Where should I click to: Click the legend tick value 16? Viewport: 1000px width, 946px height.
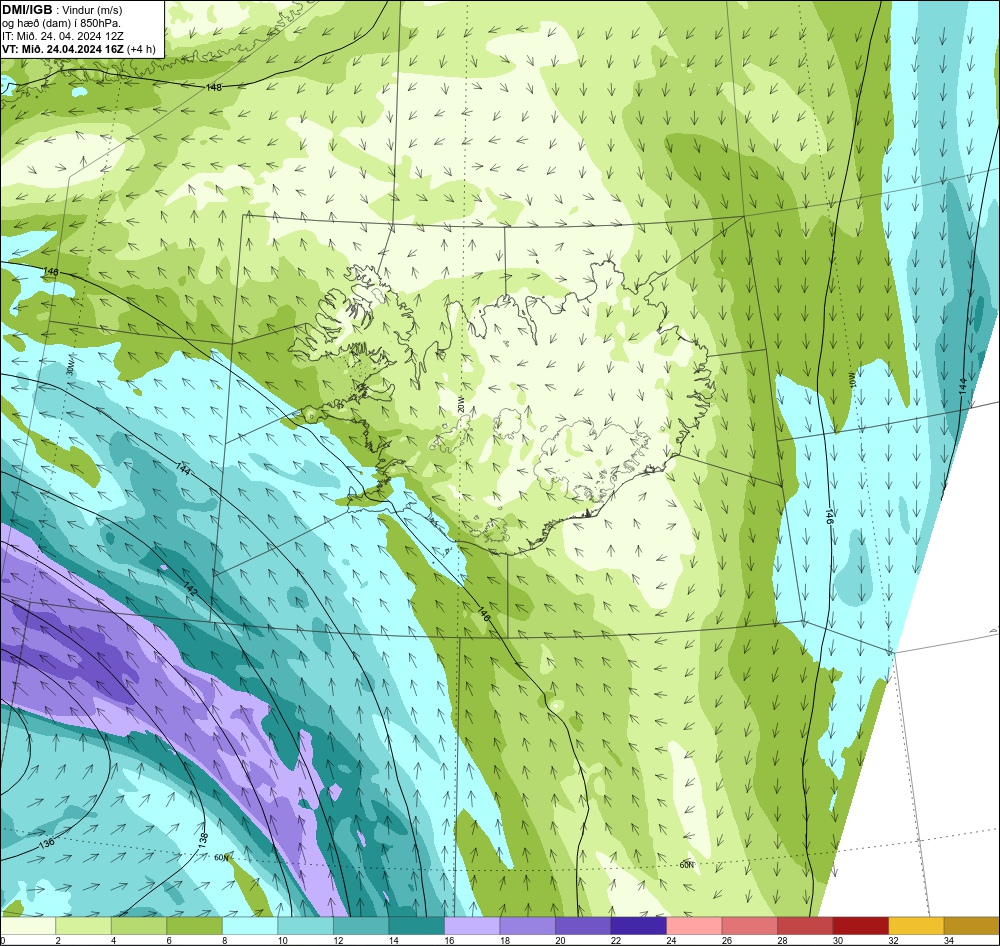449,940
